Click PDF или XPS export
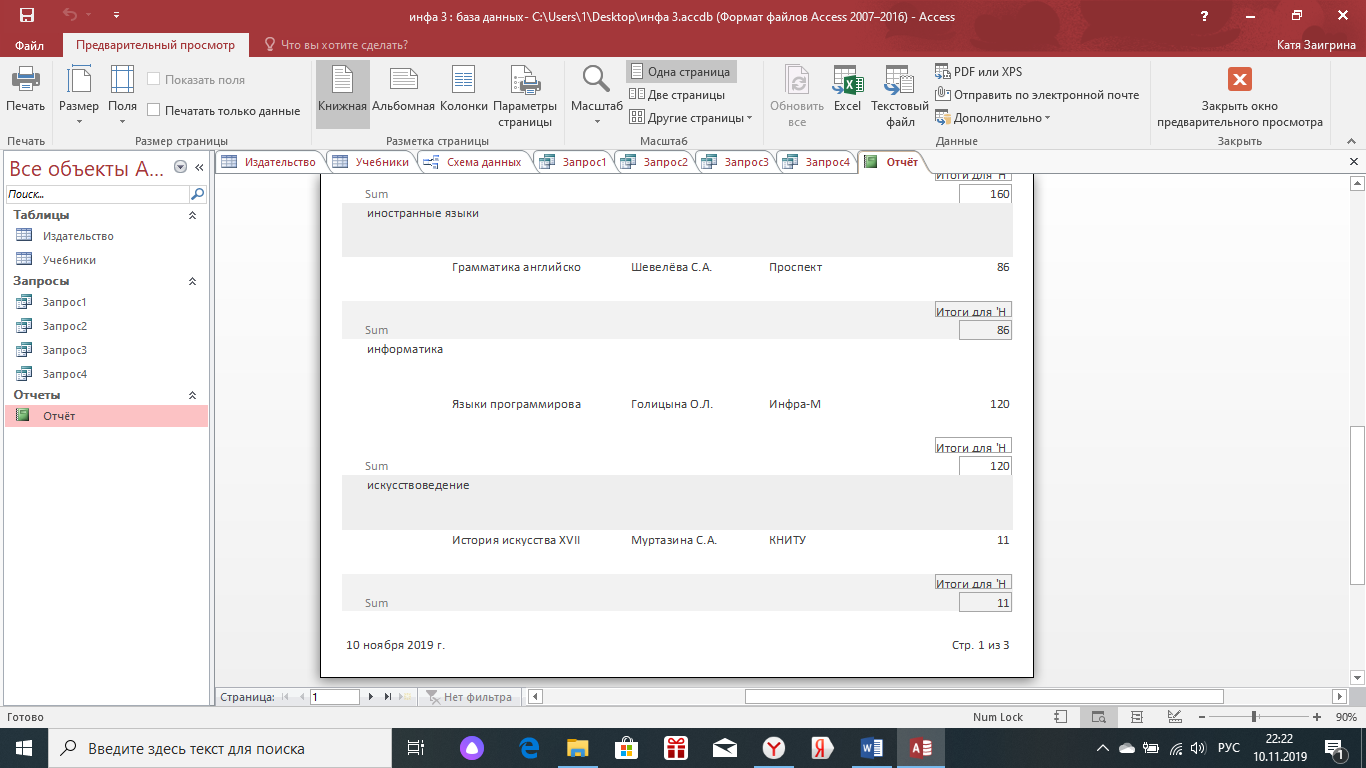The height and width of the screenshot is (768, 1366). [979, 72]
